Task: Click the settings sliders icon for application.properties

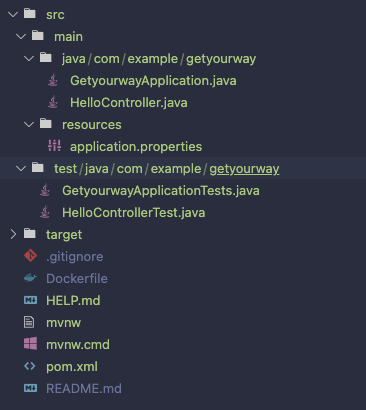Action: (54, 146)
